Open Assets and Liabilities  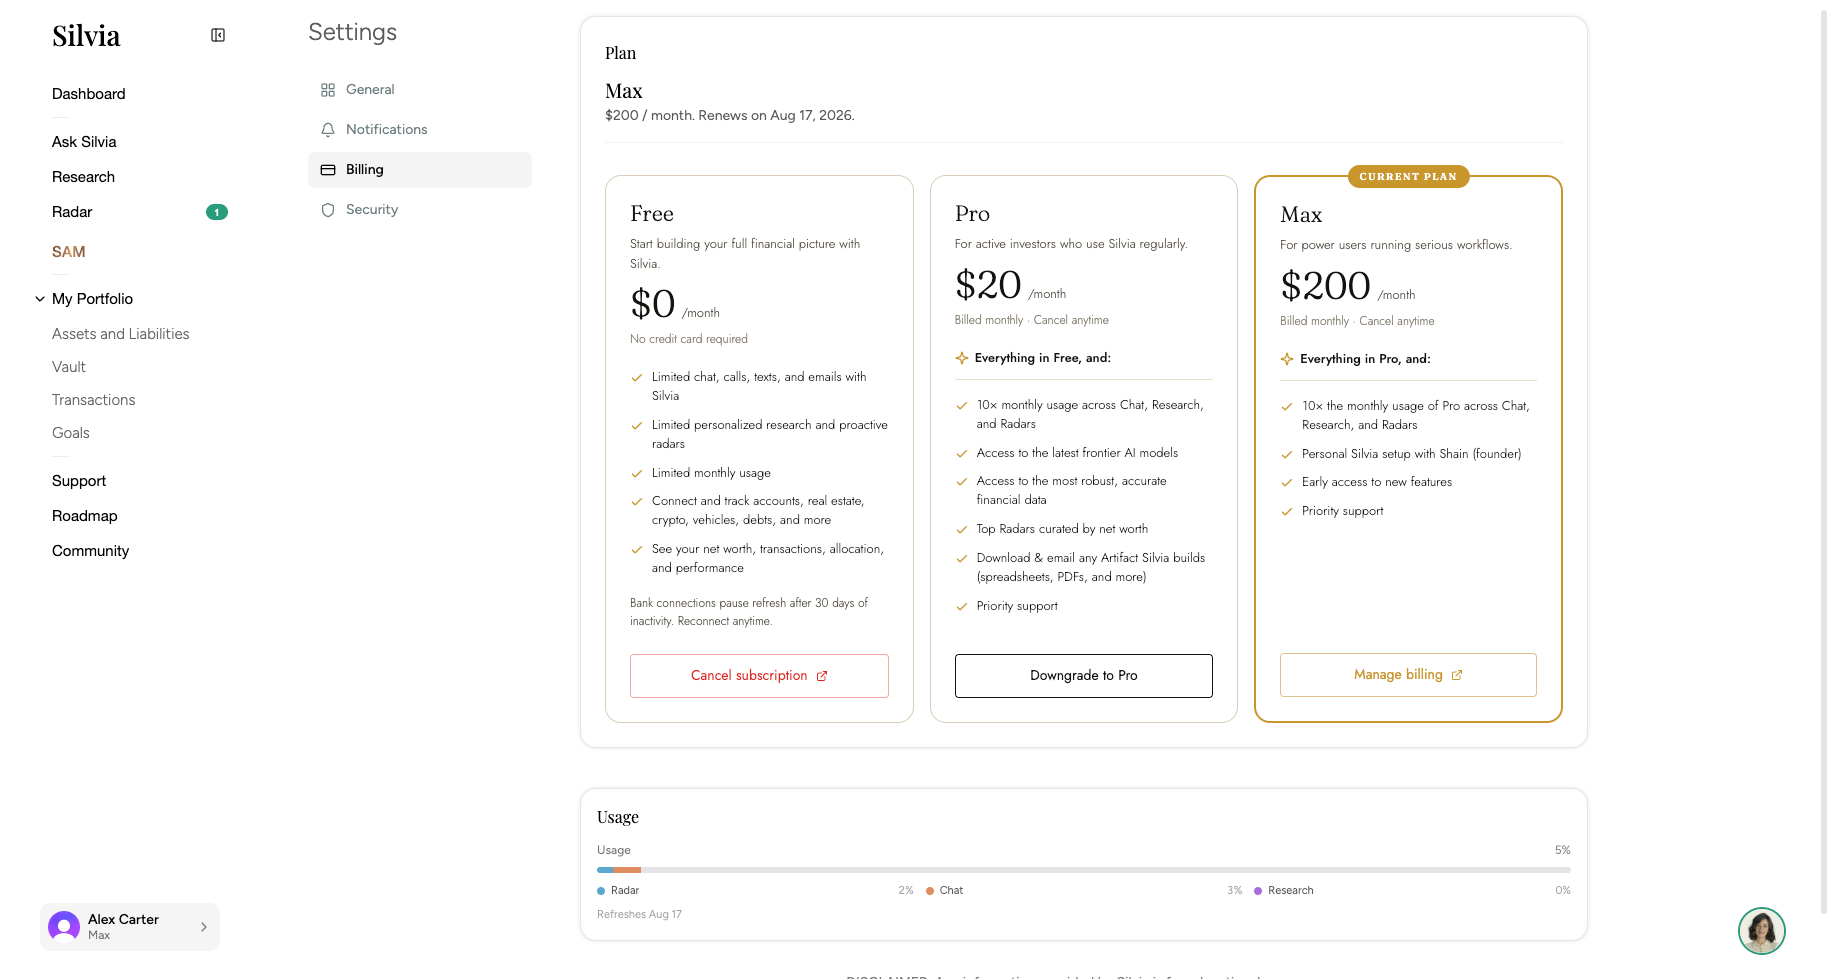[x=121, y=334]
